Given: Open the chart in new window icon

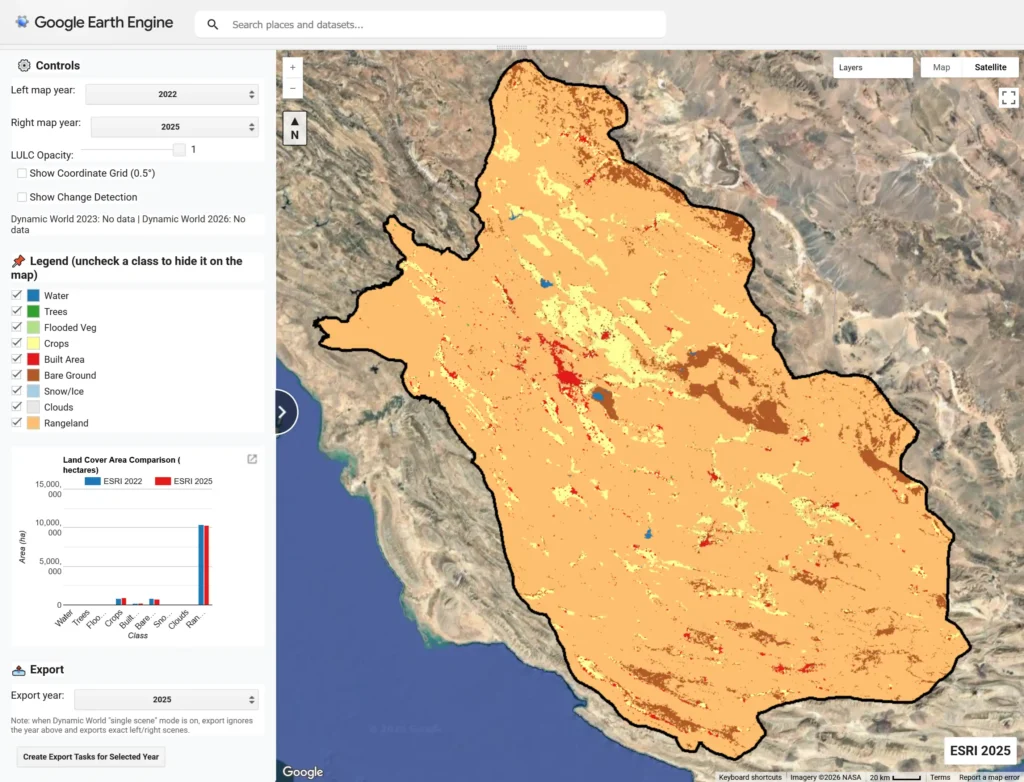Looking at the screenshot, I should coord(252,459).
